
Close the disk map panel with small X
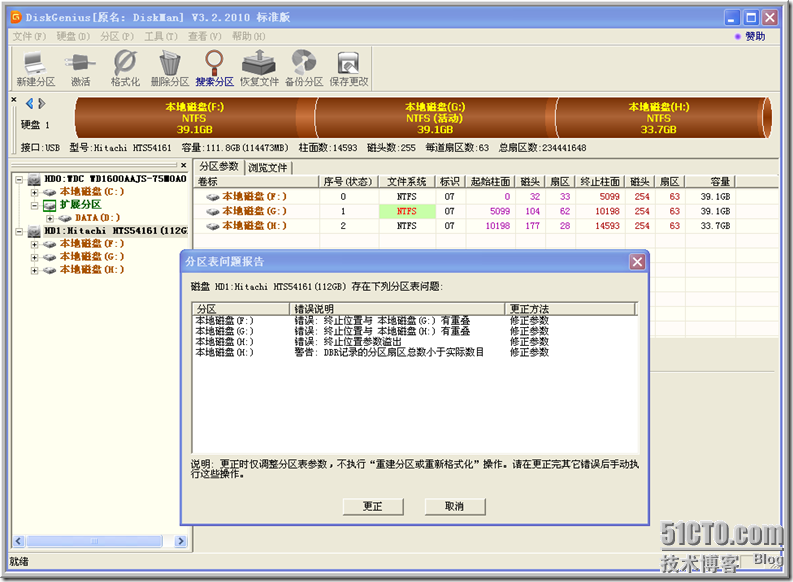pyautogui.click(x=14, y=100)
